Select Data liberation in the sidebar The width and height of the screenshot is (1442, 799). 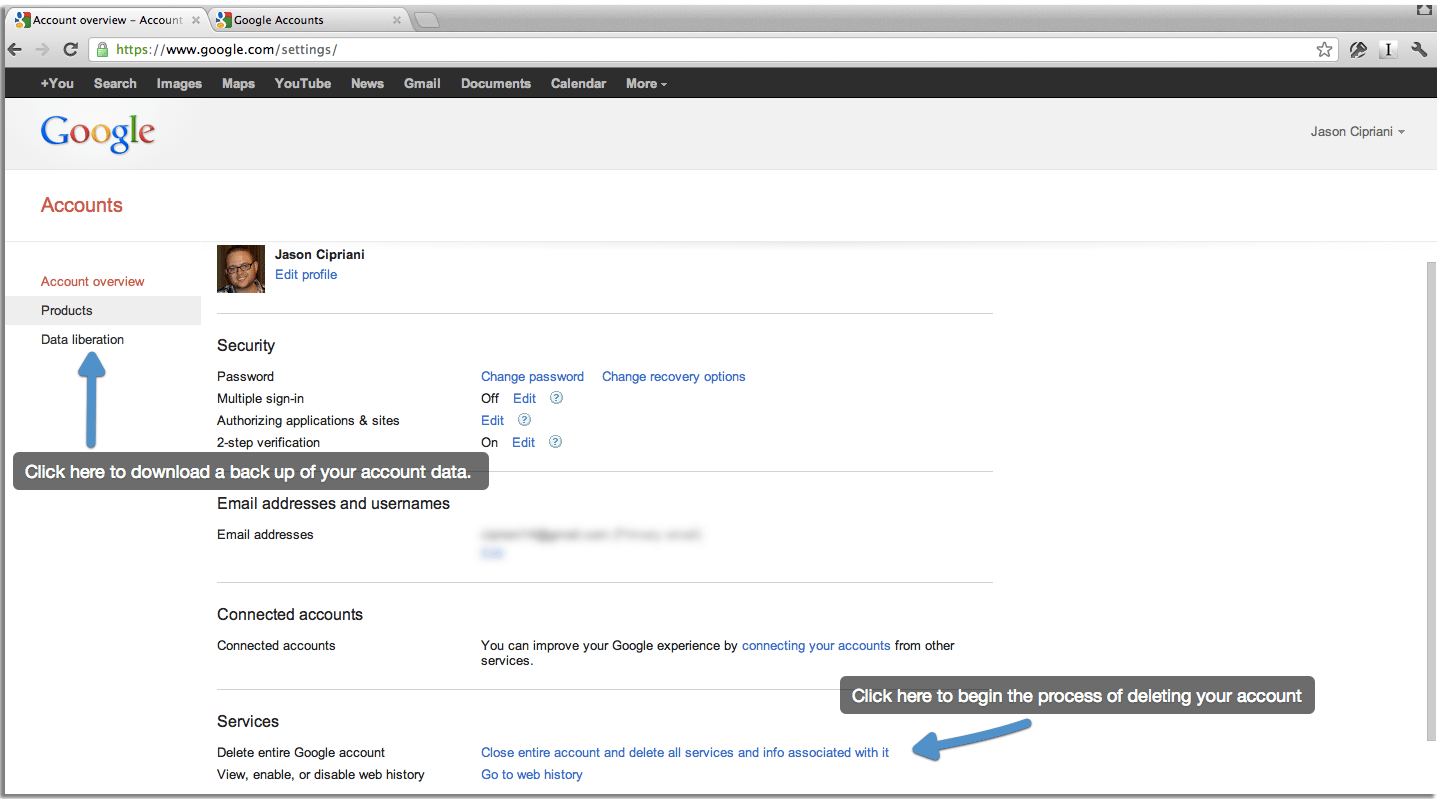click(x=83, y=340)
